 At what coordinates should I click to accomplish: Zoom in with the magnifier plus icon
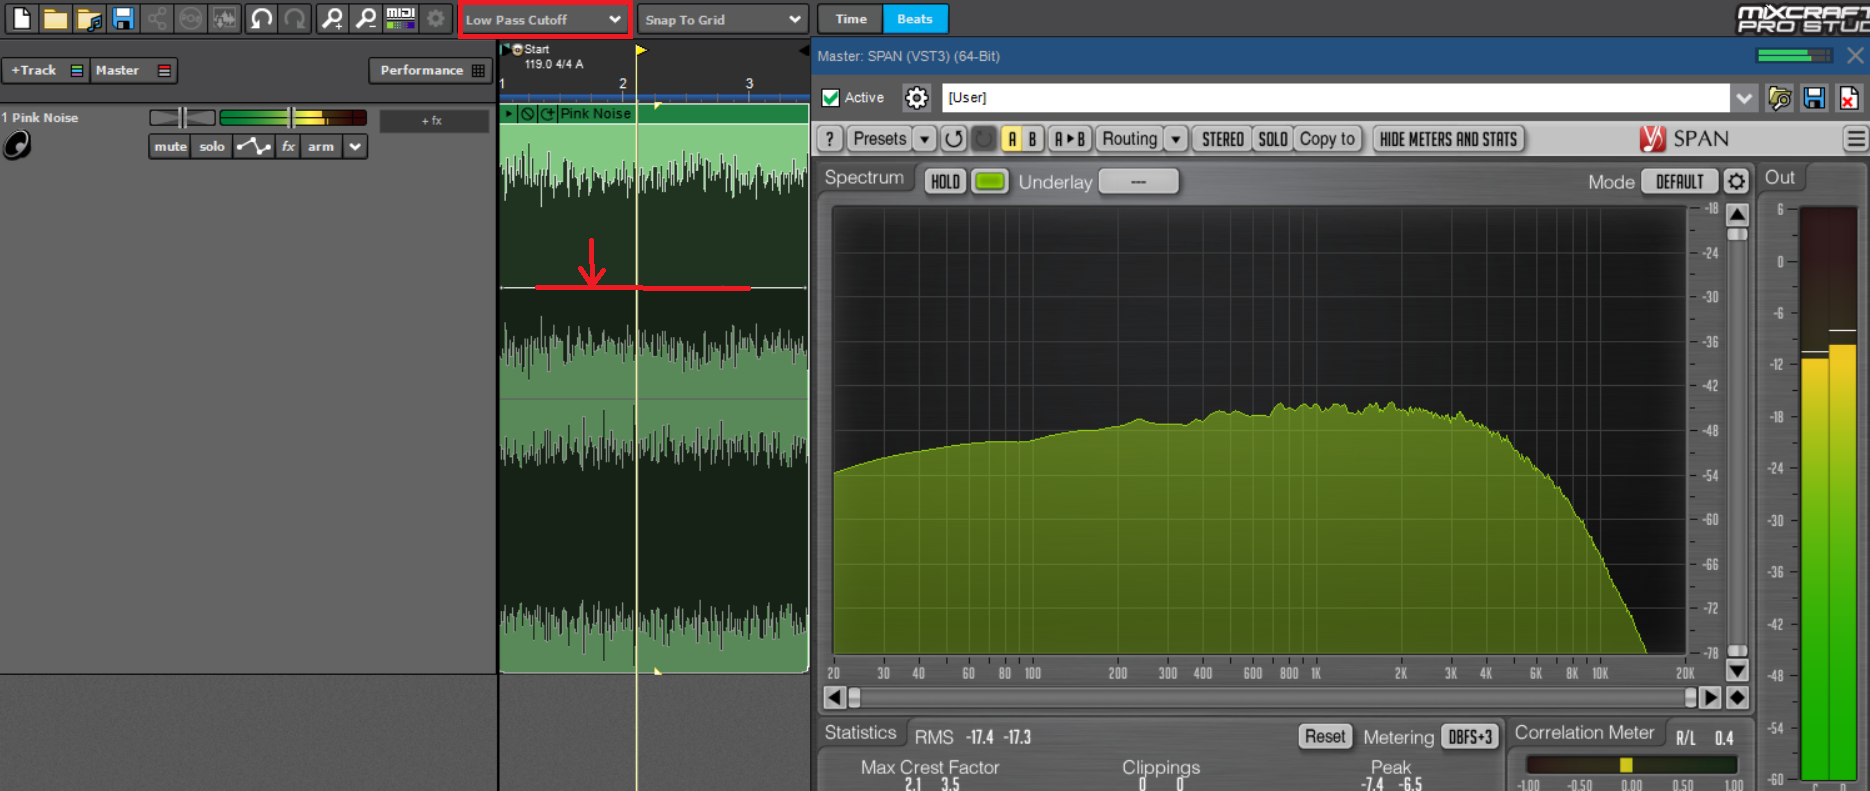click(x=332, y=18)
